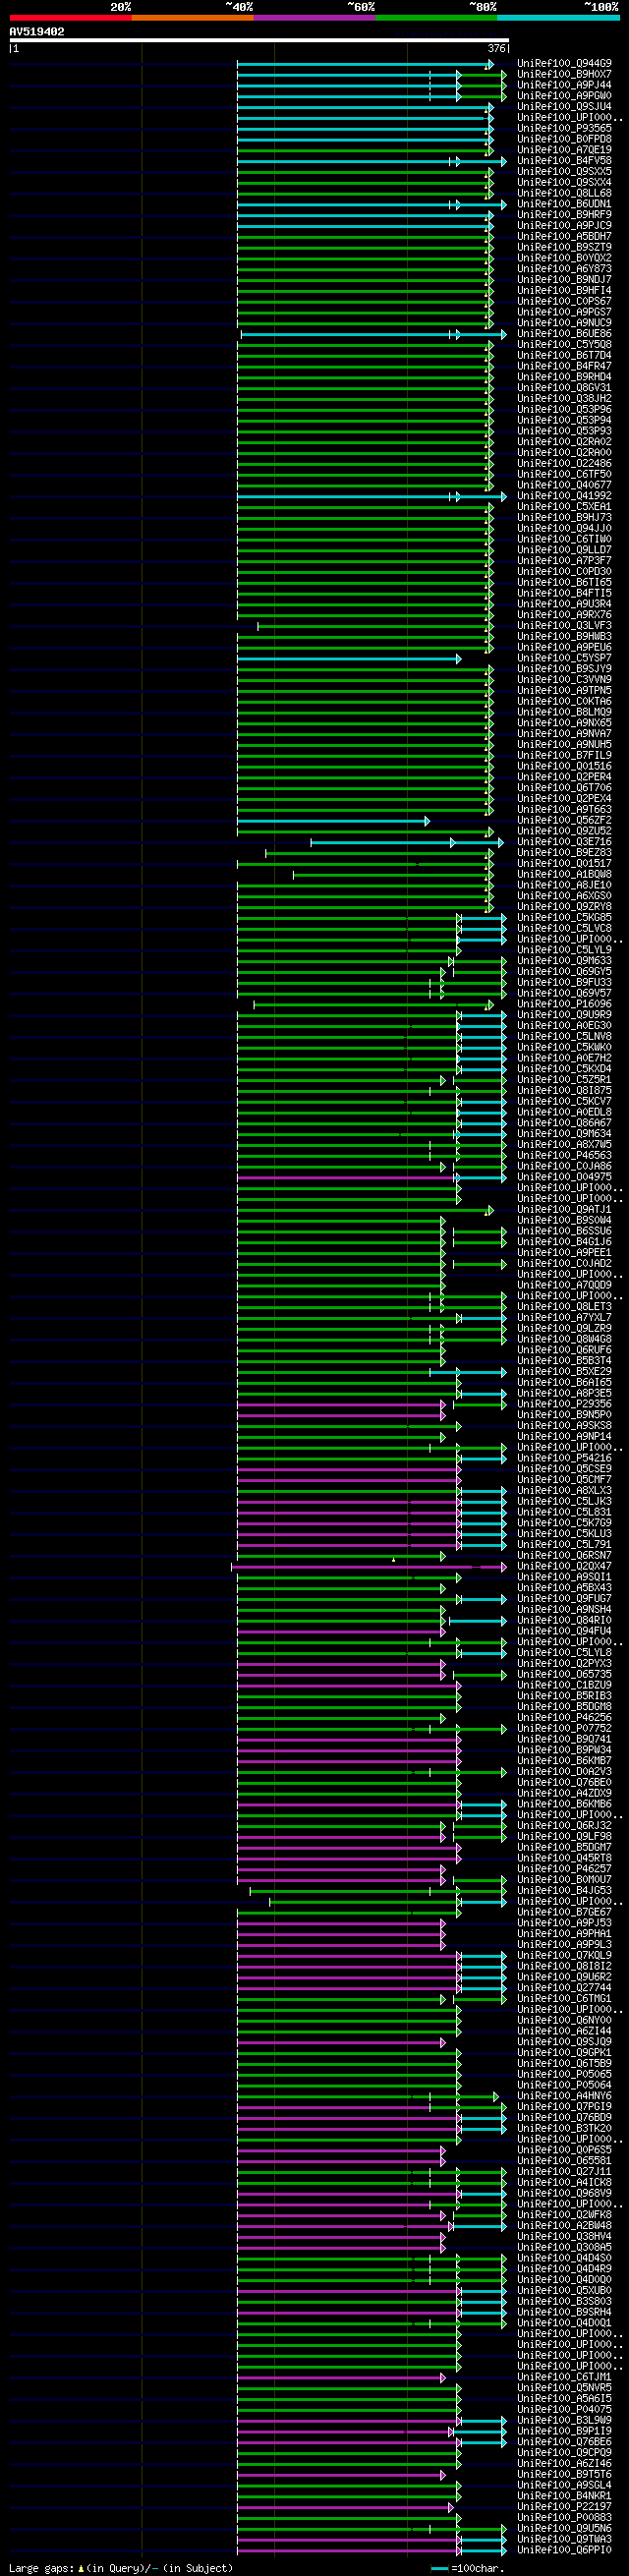Viewport: 629px width, 2576px height.
Task: Open UniRef100_Q40677 hit
Action: (x=564, y=486)
